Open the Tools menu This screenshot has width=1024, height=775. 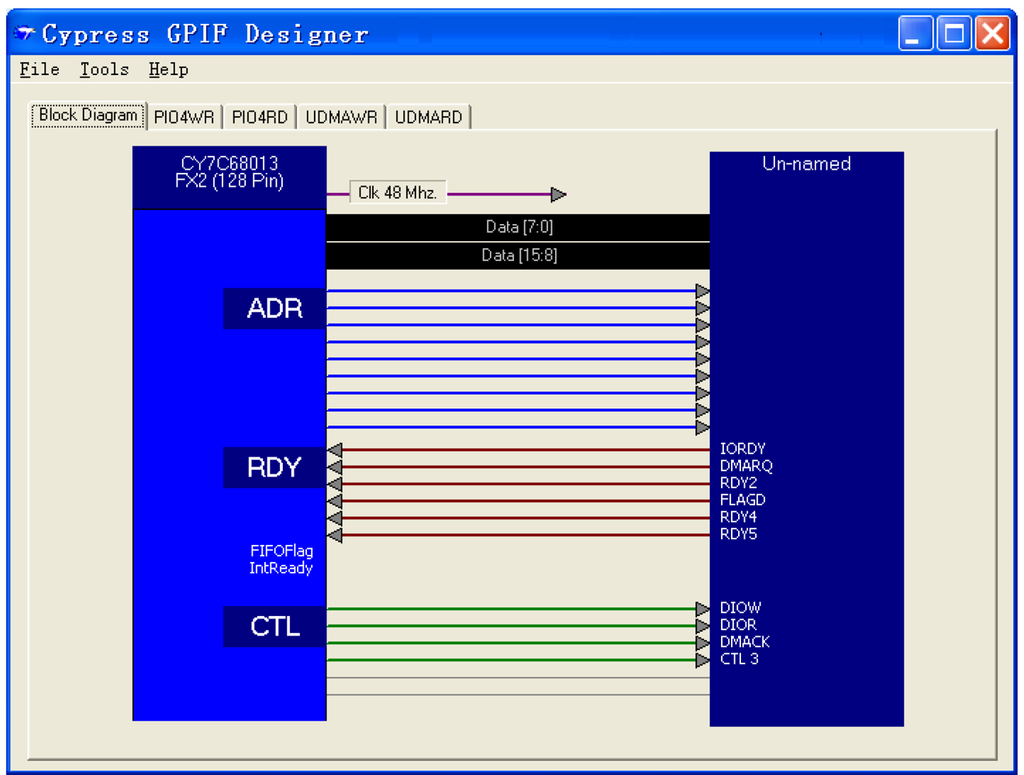tap(104, 69)
